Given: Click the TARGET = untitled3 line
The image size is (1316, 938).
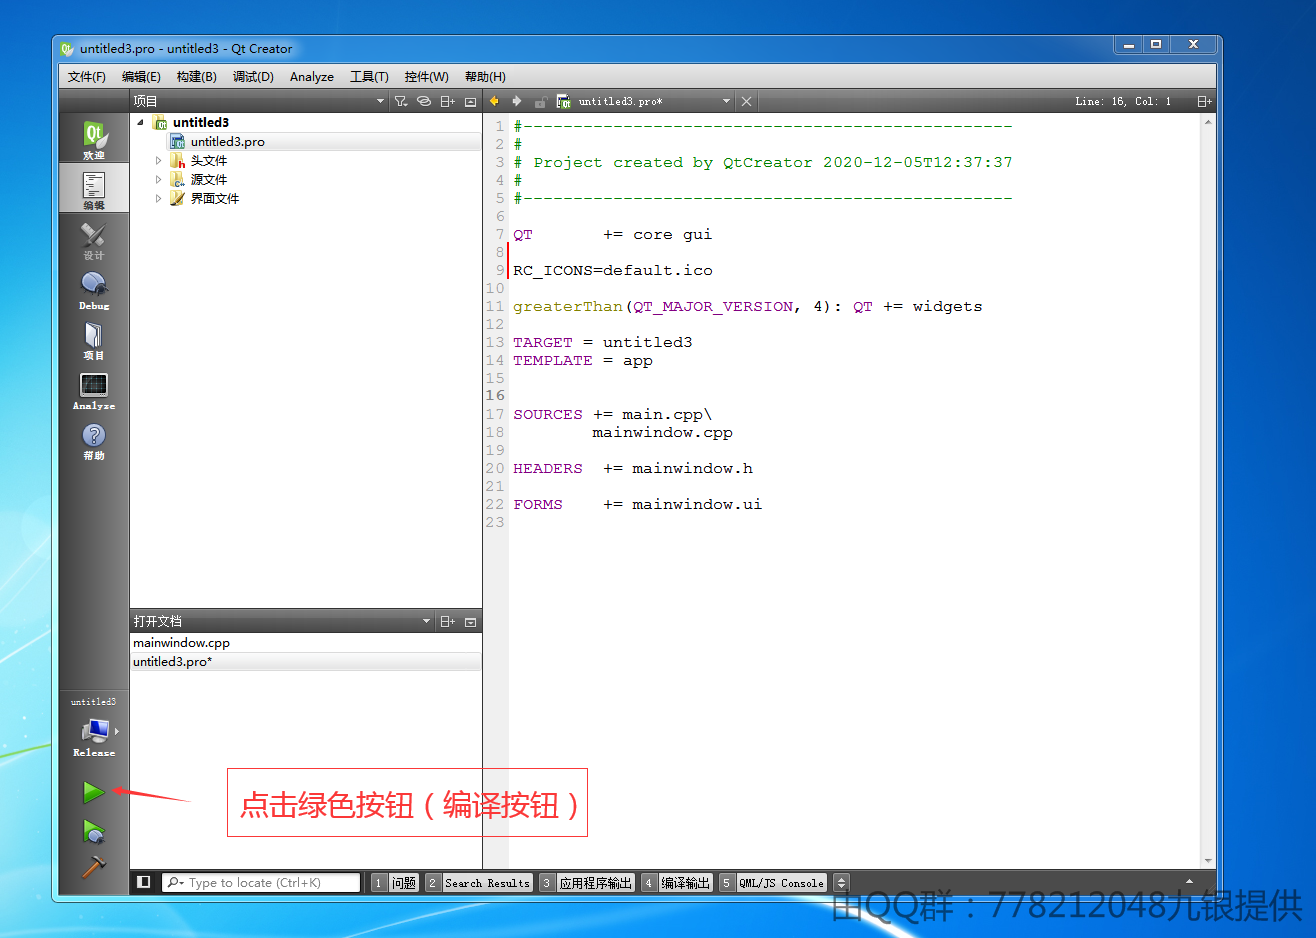Looking at the screenshot, I should click(602, 342).
